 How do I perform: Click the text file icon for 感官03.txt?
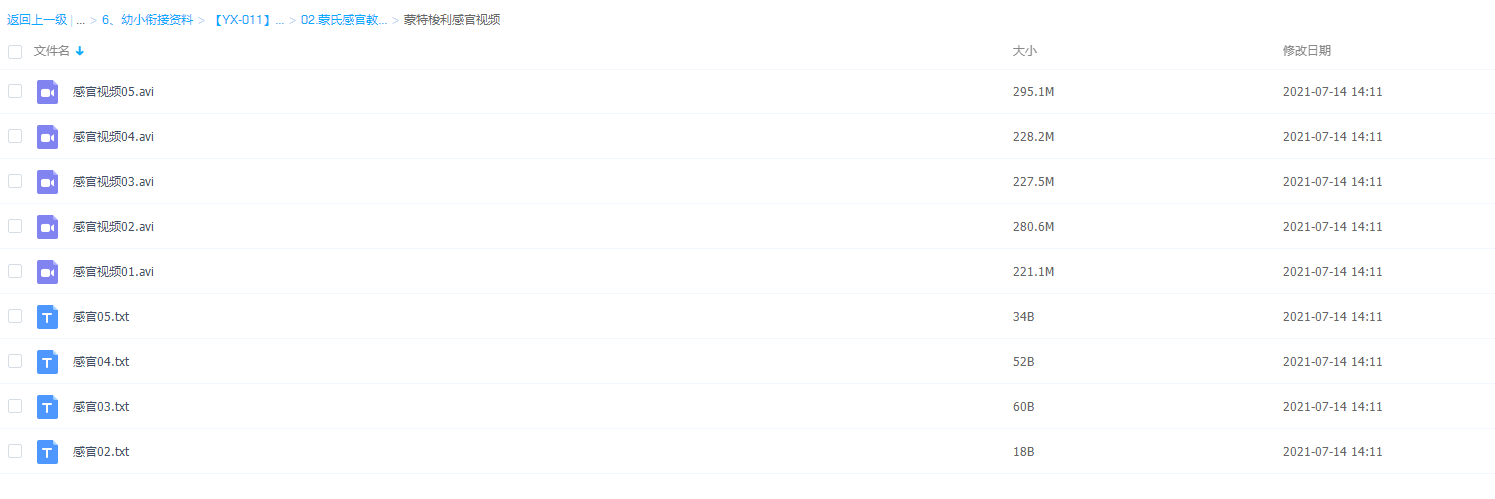coord(47,407)
